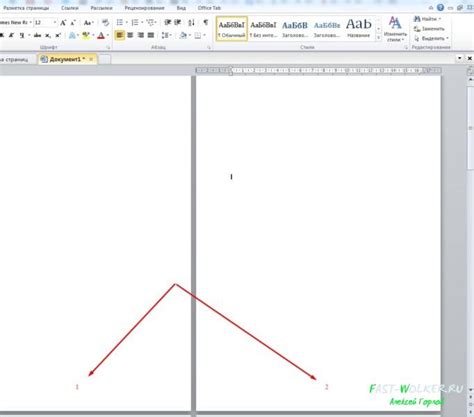This screenshot has height=417, width=474.
Task: Click the justify alignment icon
Action: (x=151, y=35)
